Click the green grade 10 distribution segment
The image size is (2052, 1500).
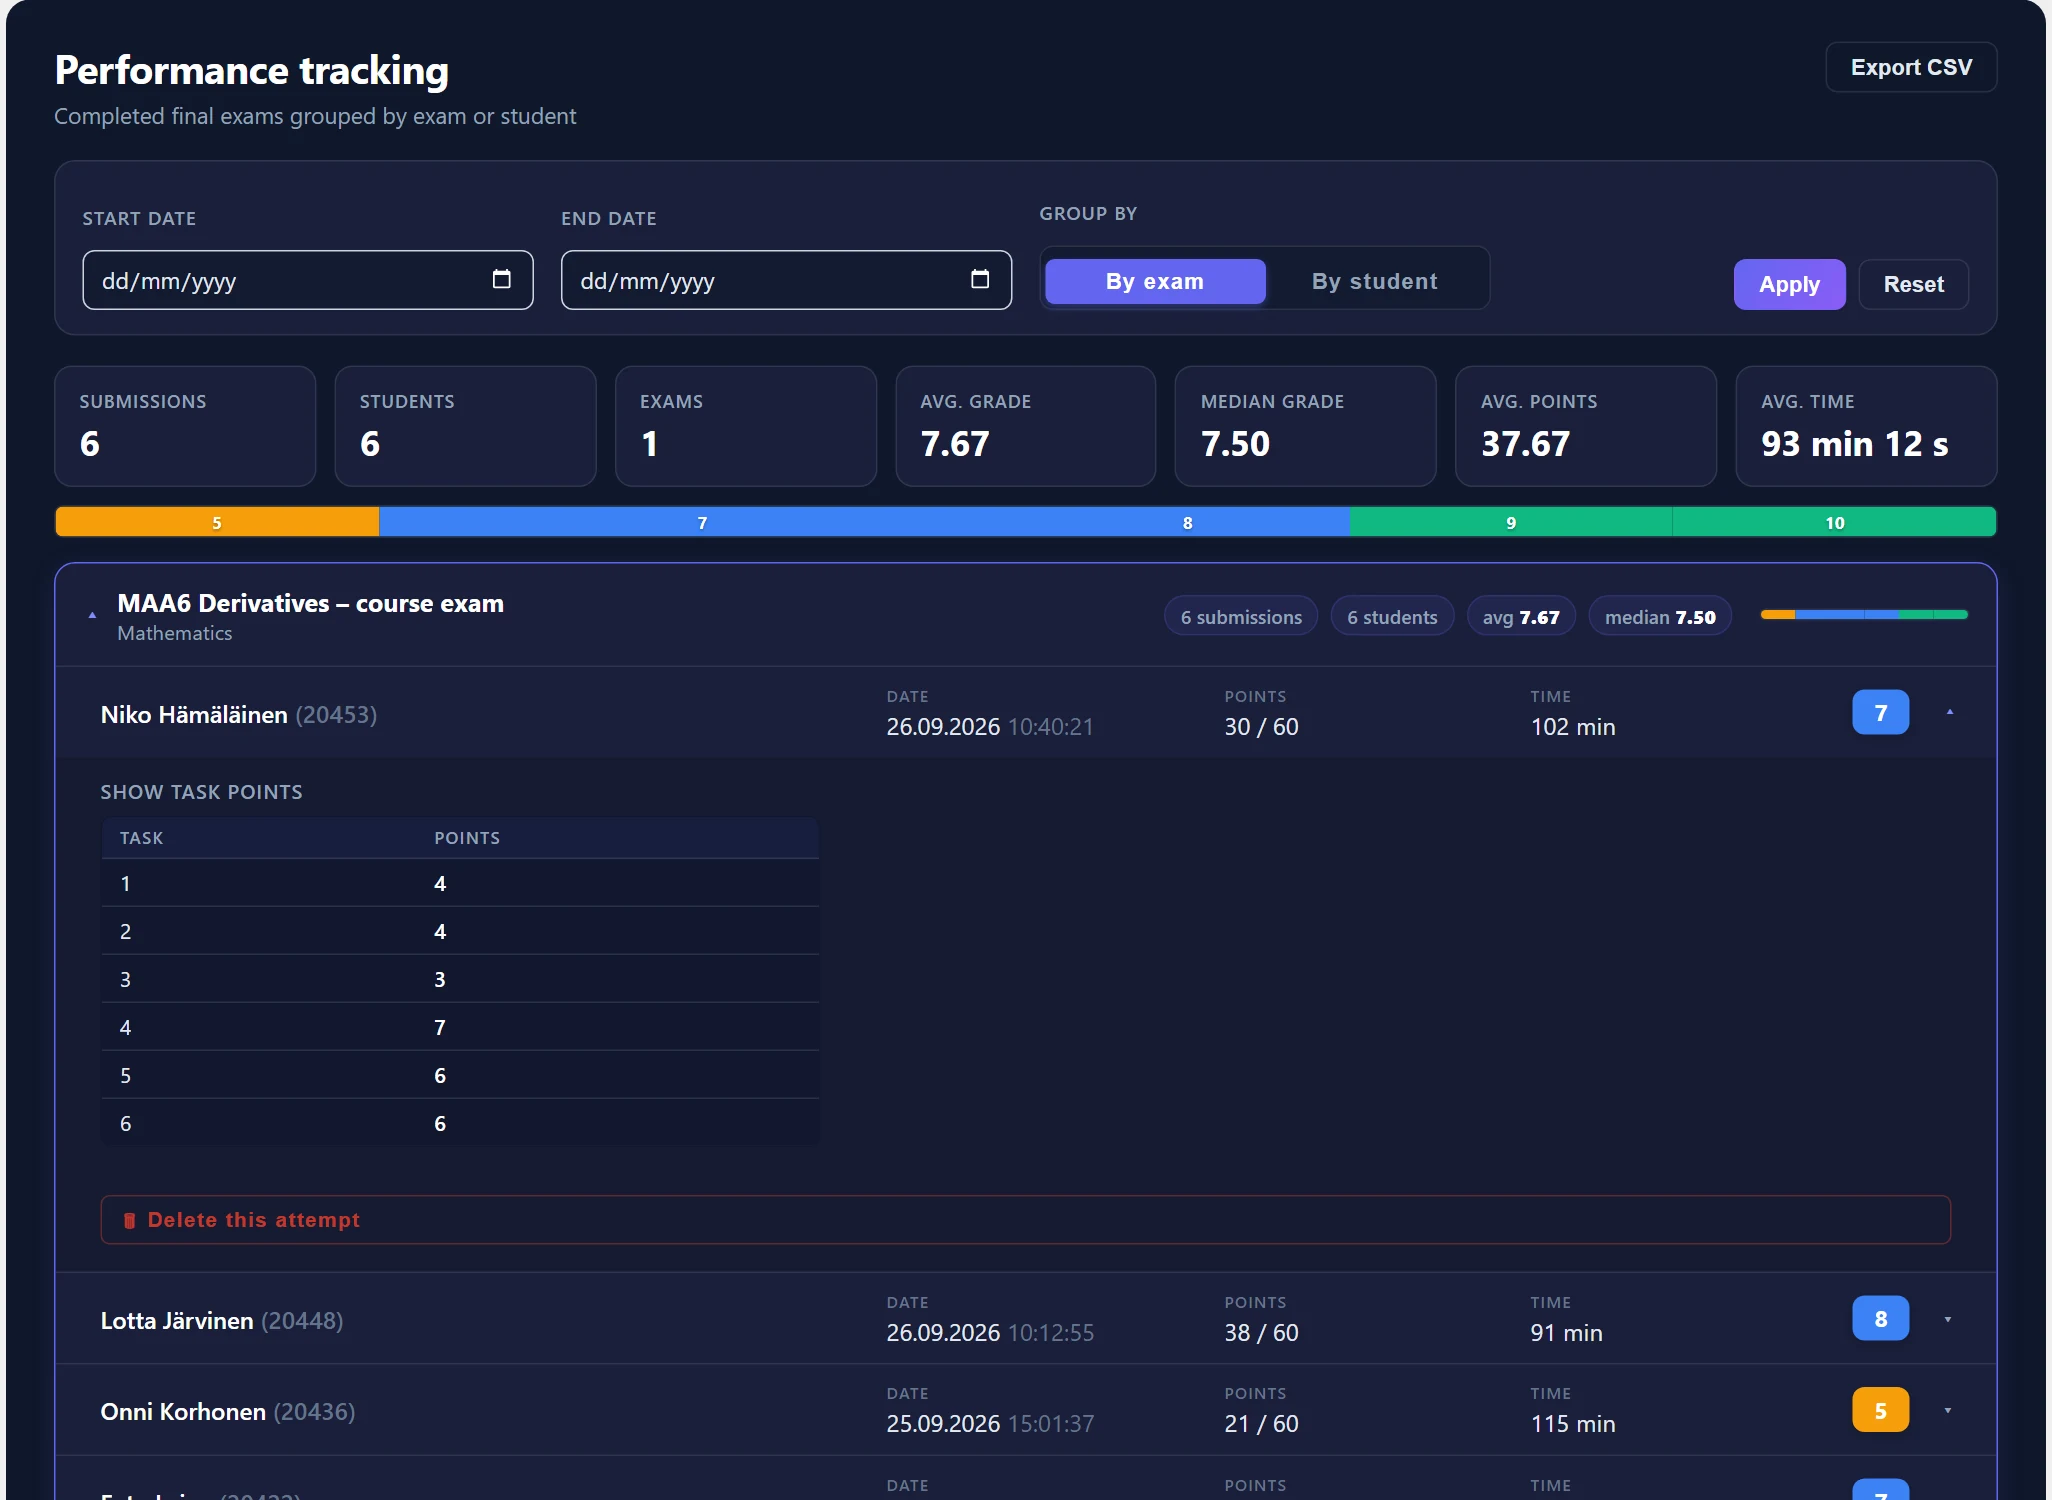coord(1834,522)
